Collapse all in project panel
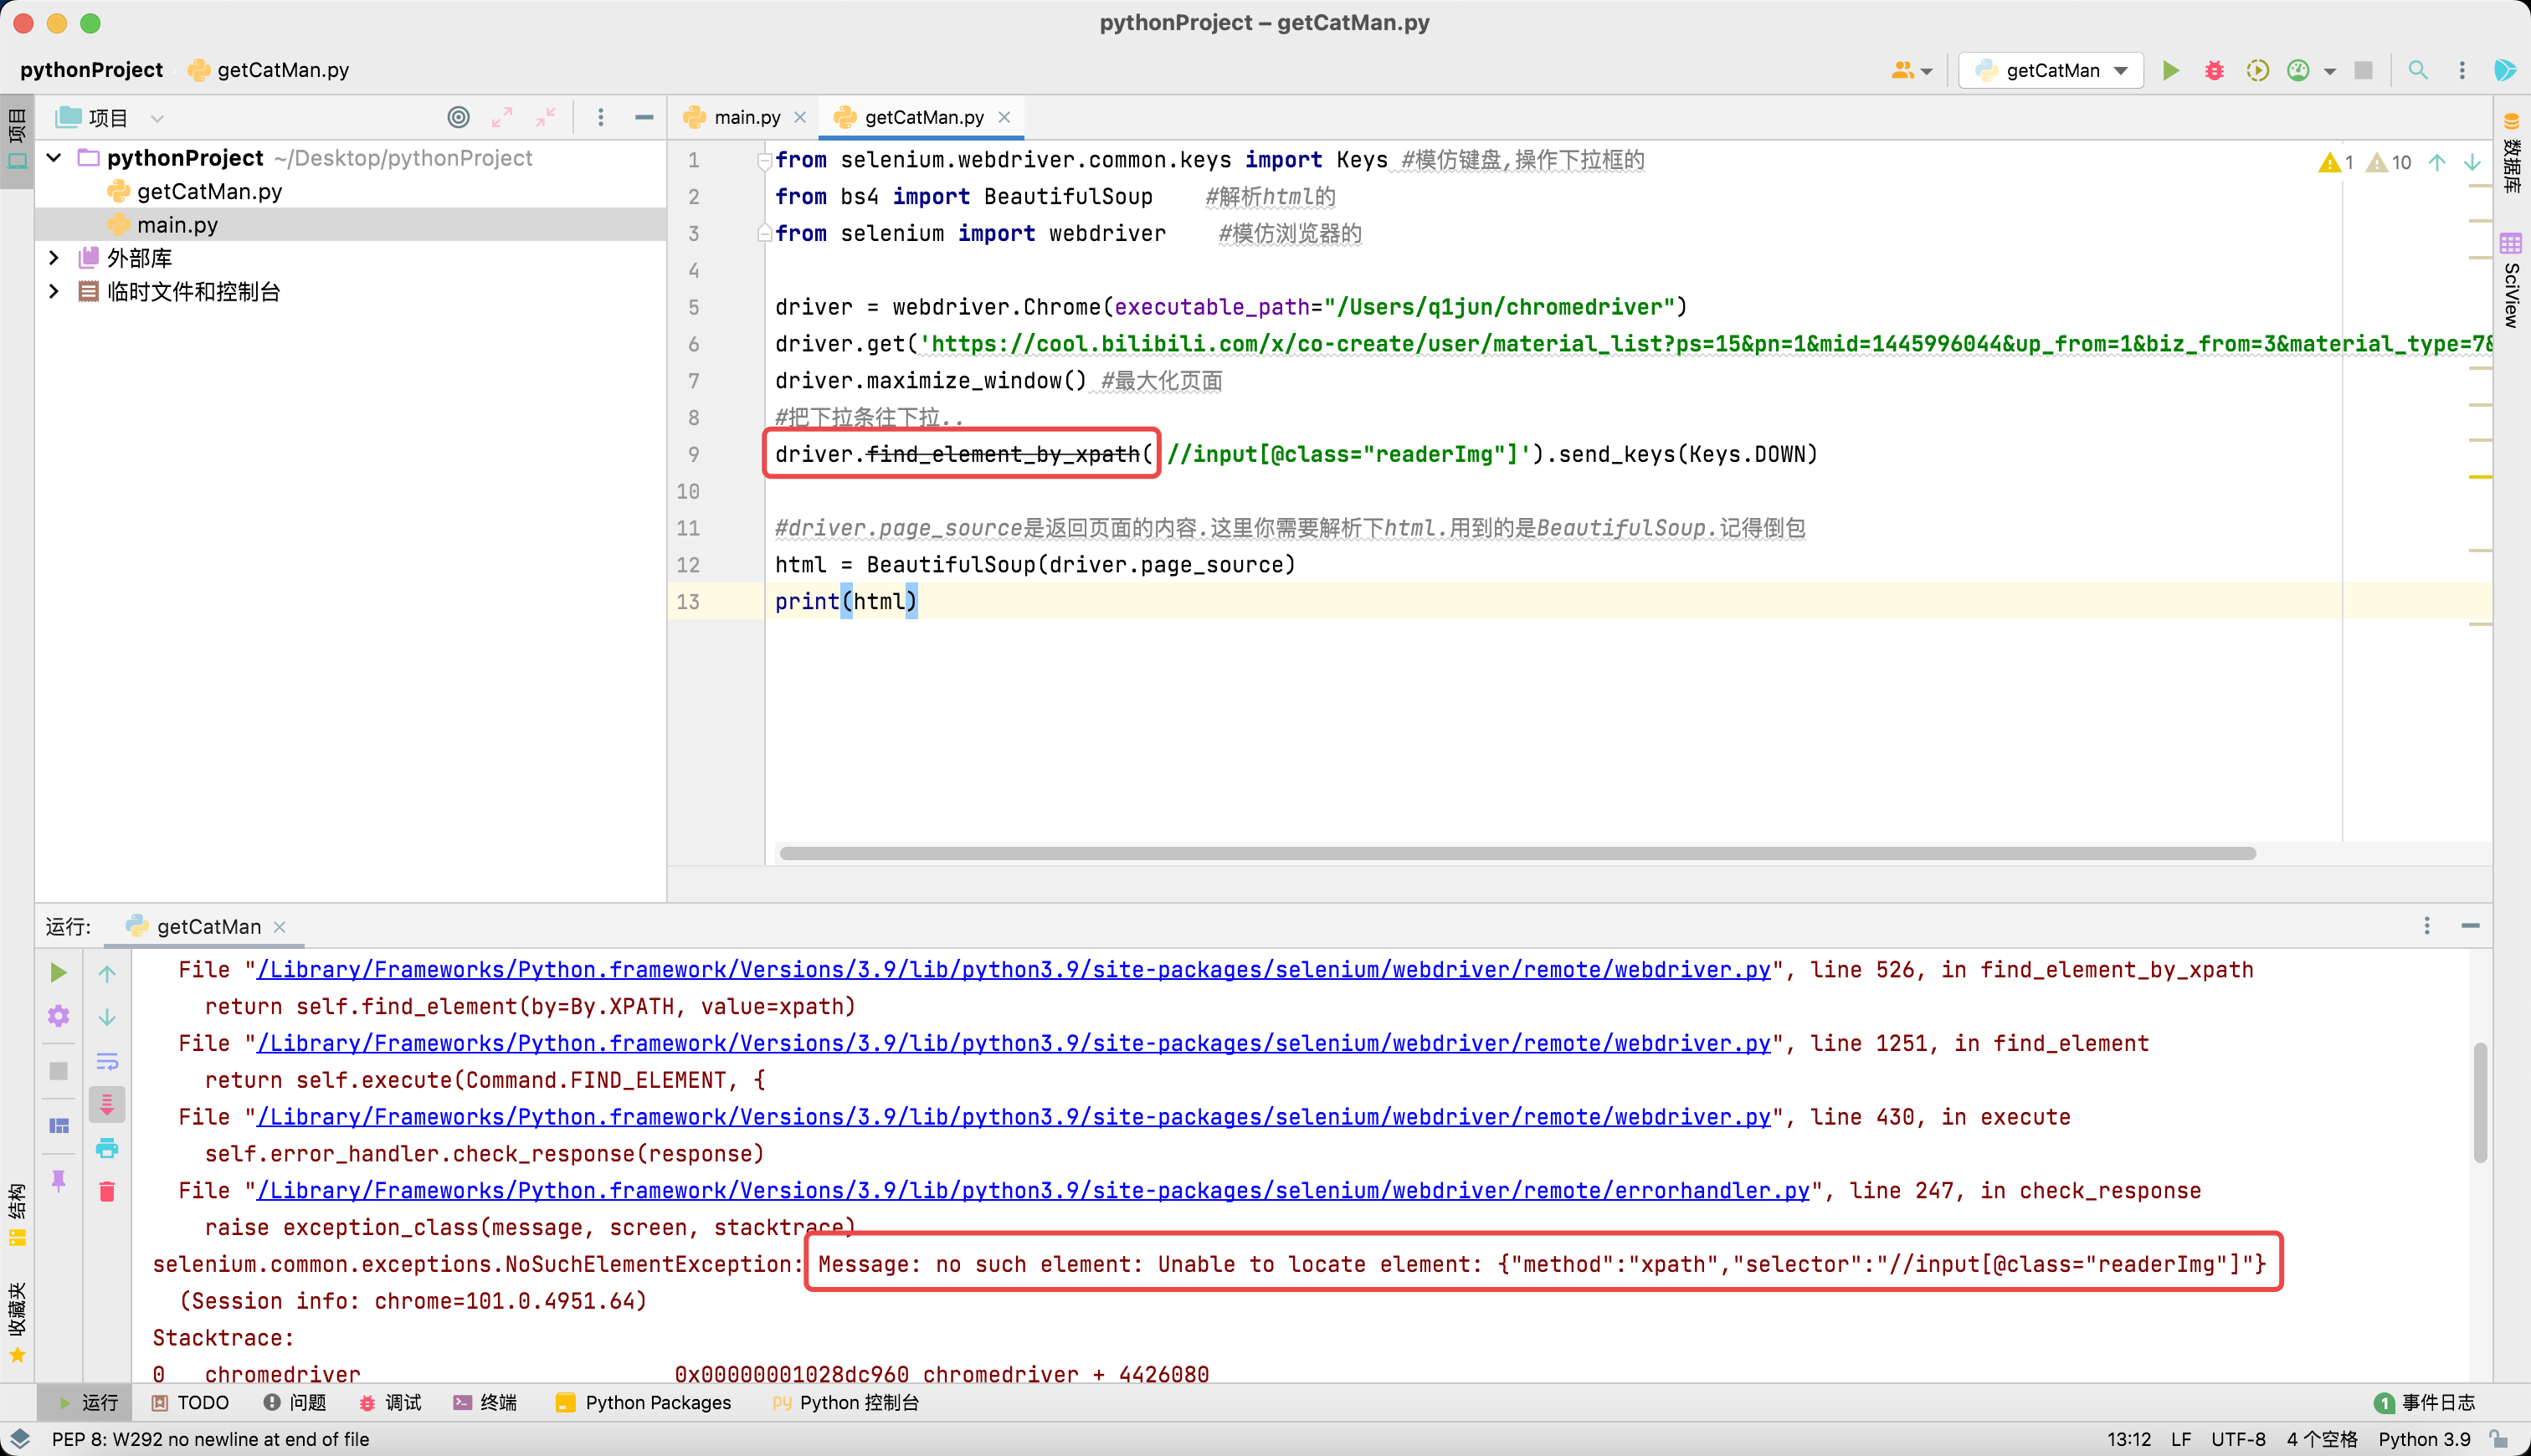This screenshot has width=2531, height=1456. click(x=545, y=117)
